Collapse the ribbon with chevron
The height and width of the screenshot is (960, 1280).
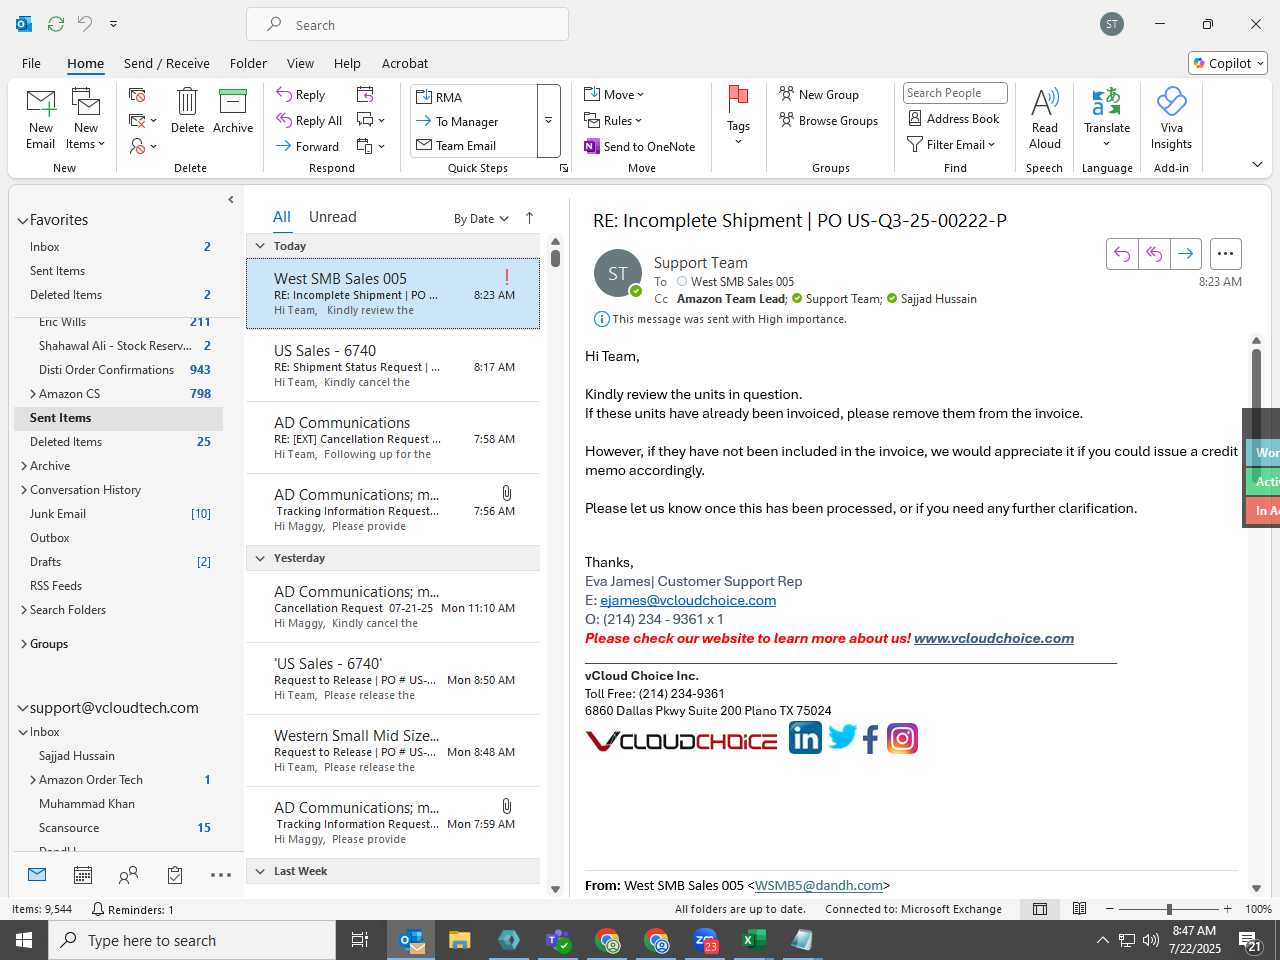1257,165
